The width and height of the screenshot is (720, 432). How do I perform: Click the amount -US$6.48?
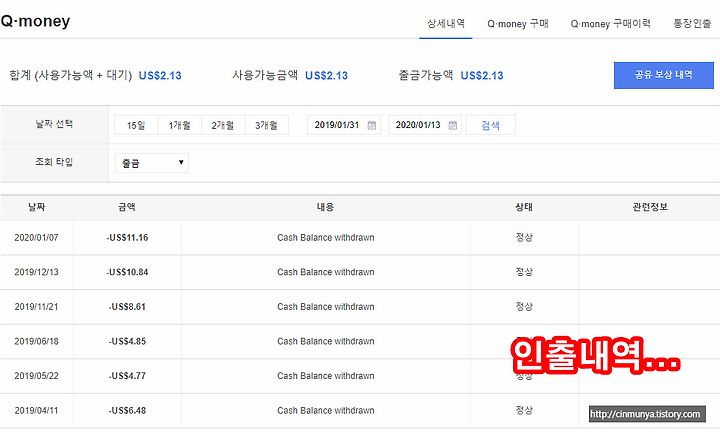[x=127, y=410]
